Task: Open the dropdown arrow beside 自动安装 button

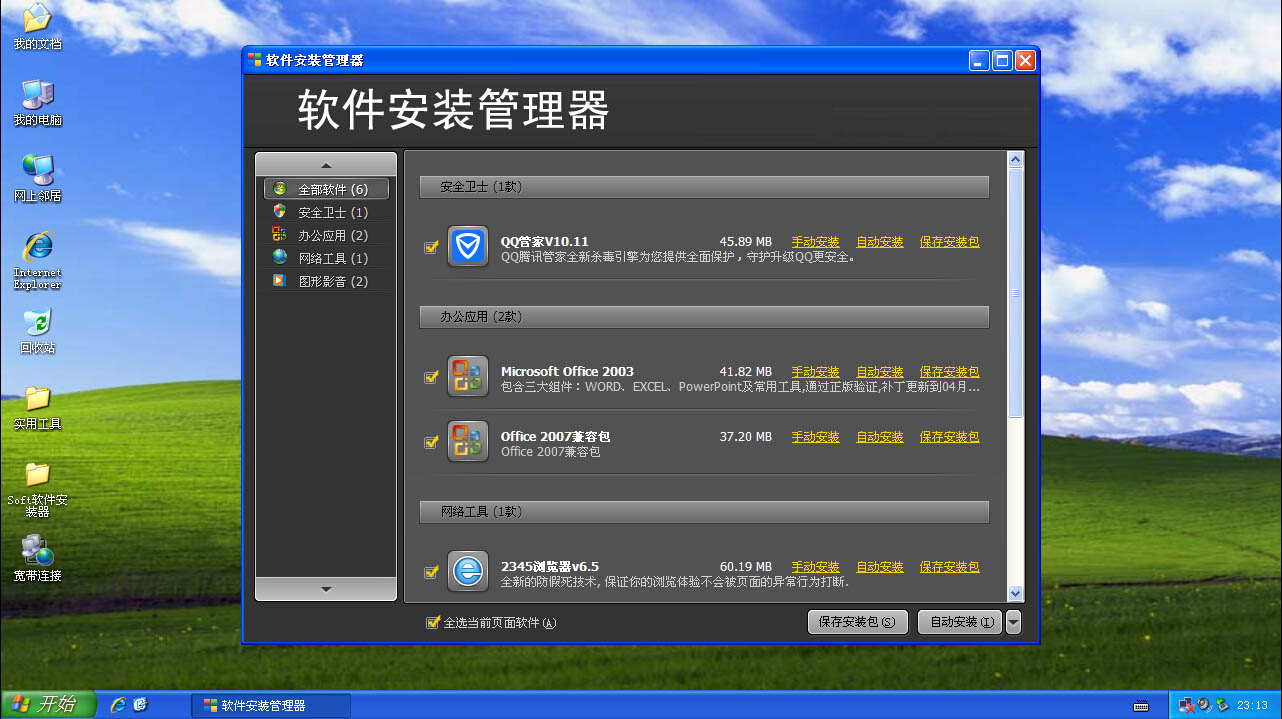Action: coord(1014,622)
